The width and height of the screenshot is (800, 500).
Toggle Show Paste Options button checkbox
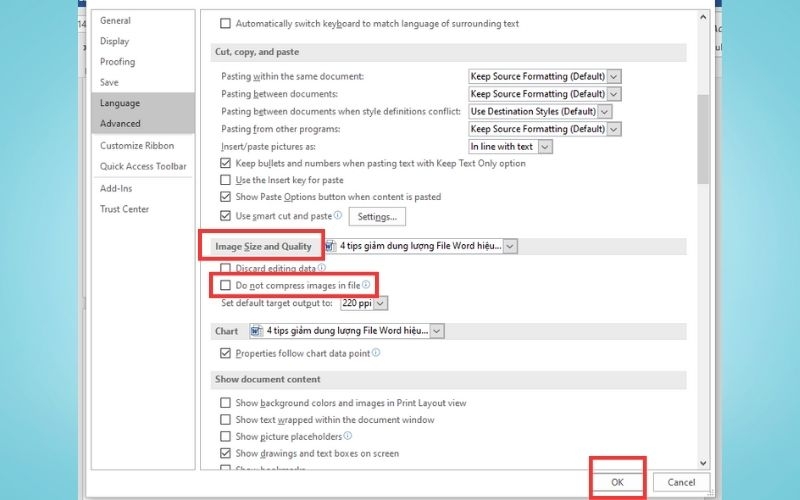(x=225, y=197)
